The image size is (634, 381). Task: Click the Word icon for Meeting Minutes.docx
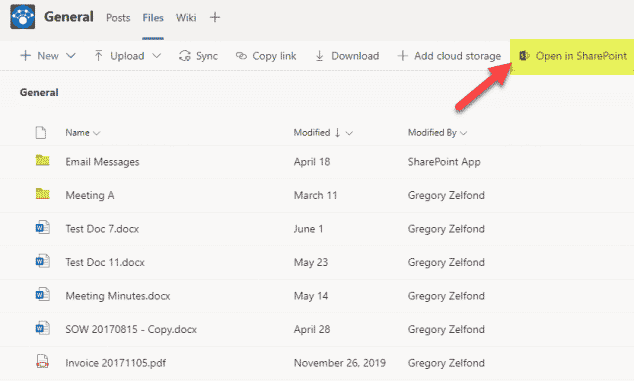click(x=42, y=295)
